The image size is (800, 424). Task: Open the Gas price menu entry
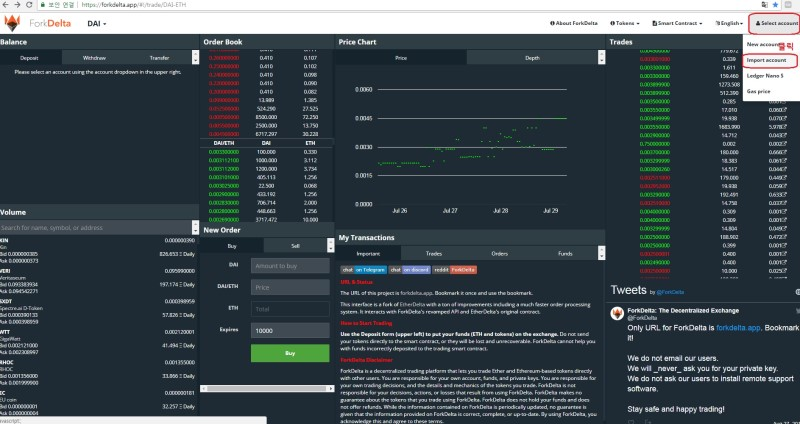(759, 92)
